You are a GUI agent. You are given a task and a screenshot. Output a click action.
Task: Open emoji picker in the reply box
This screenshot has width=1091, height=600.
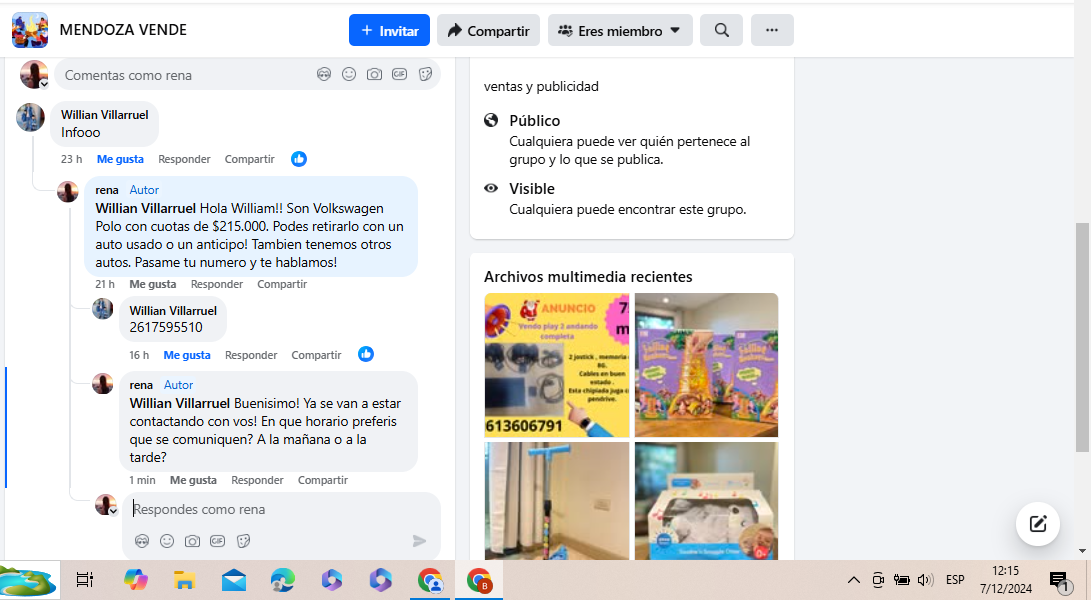tap(167, 541)
